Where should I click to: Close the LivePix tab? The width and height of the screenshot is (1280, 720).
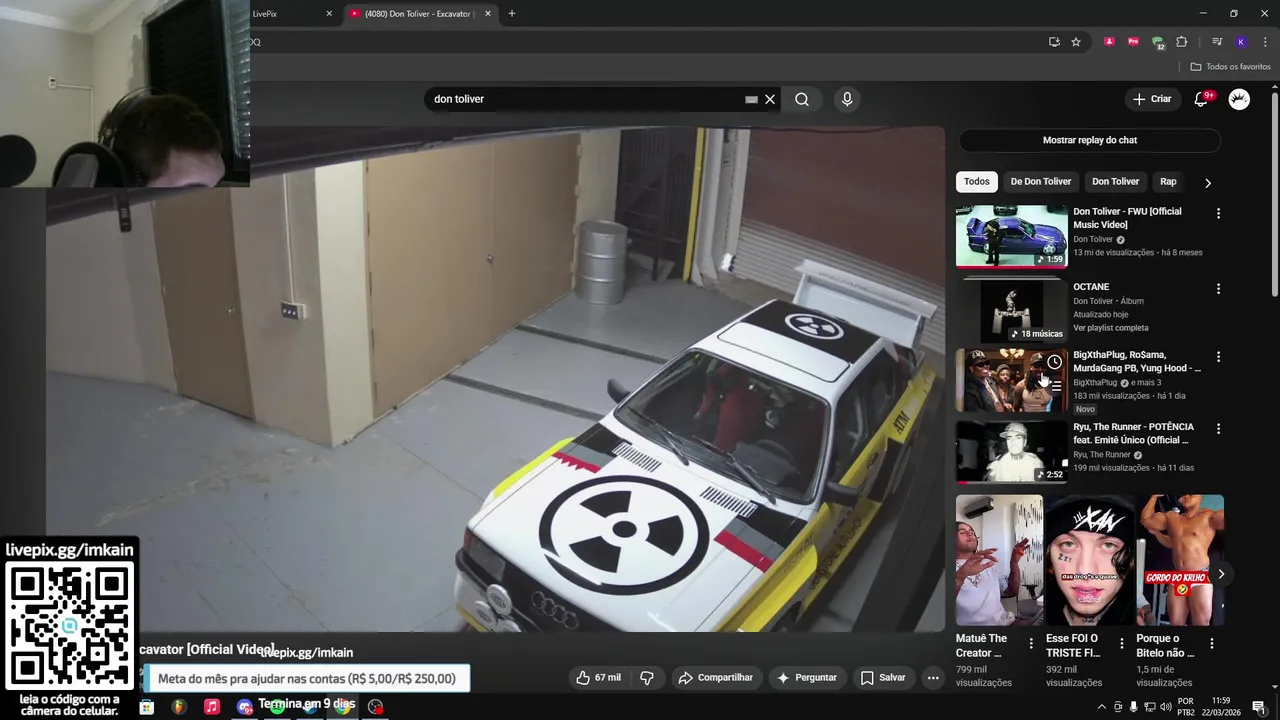[329, 14]
